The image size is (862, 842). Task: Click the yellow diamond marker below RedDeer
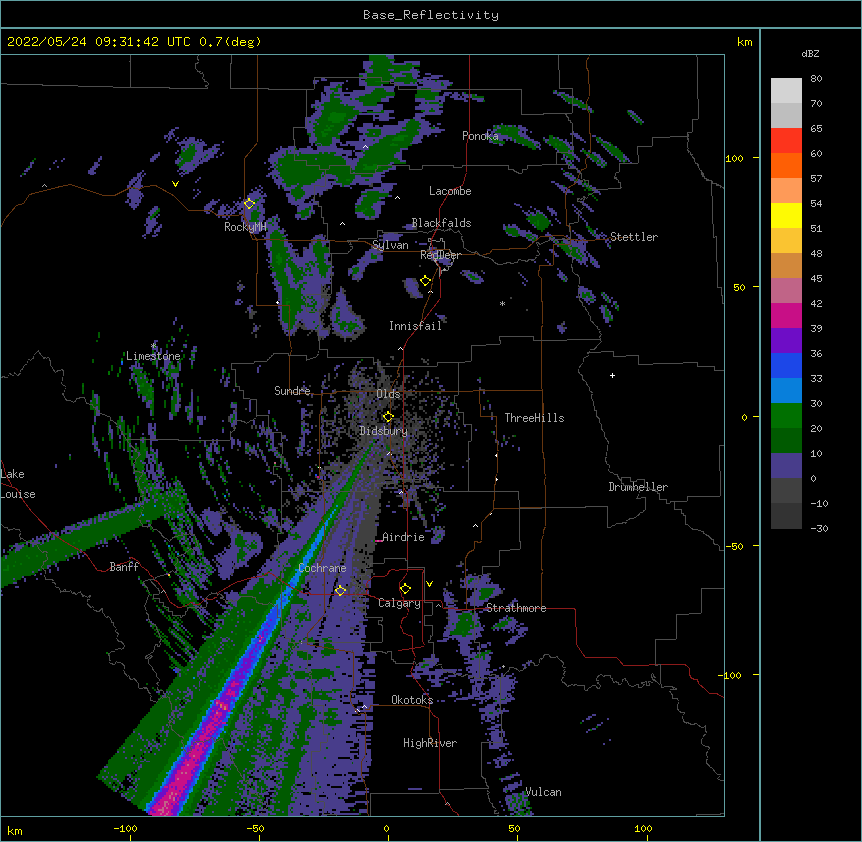click(426, 280)
